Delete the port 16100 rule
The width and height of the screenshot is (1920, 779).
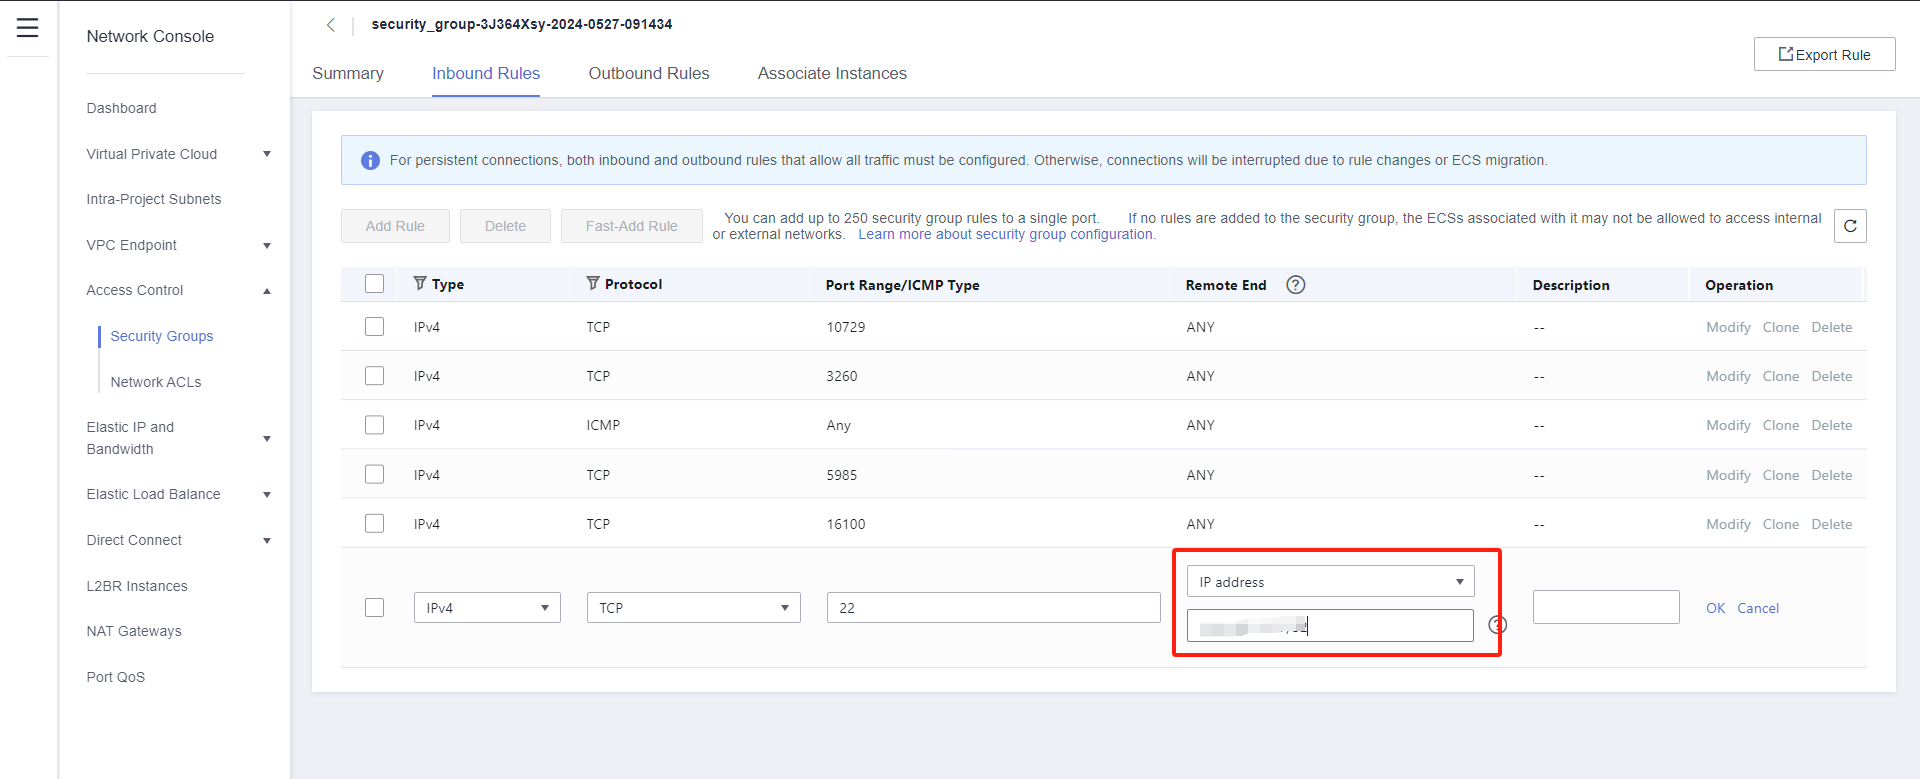click(x=1832, y=524)
